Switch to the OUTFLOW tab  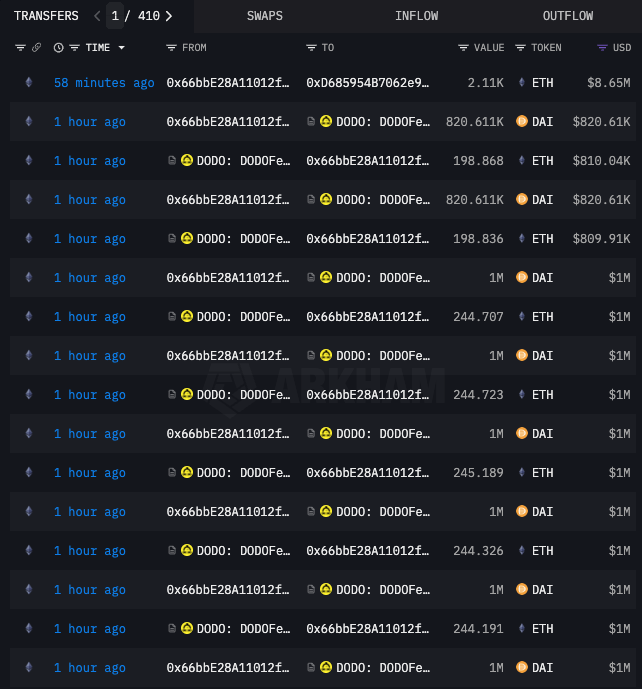coord(567,16)
